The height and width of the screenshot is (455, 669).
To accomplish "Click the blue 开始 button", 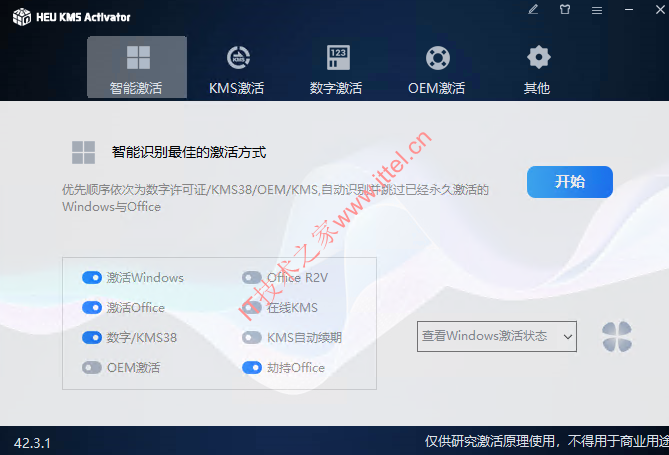I will pyautogui.click(x=570, y=182).
